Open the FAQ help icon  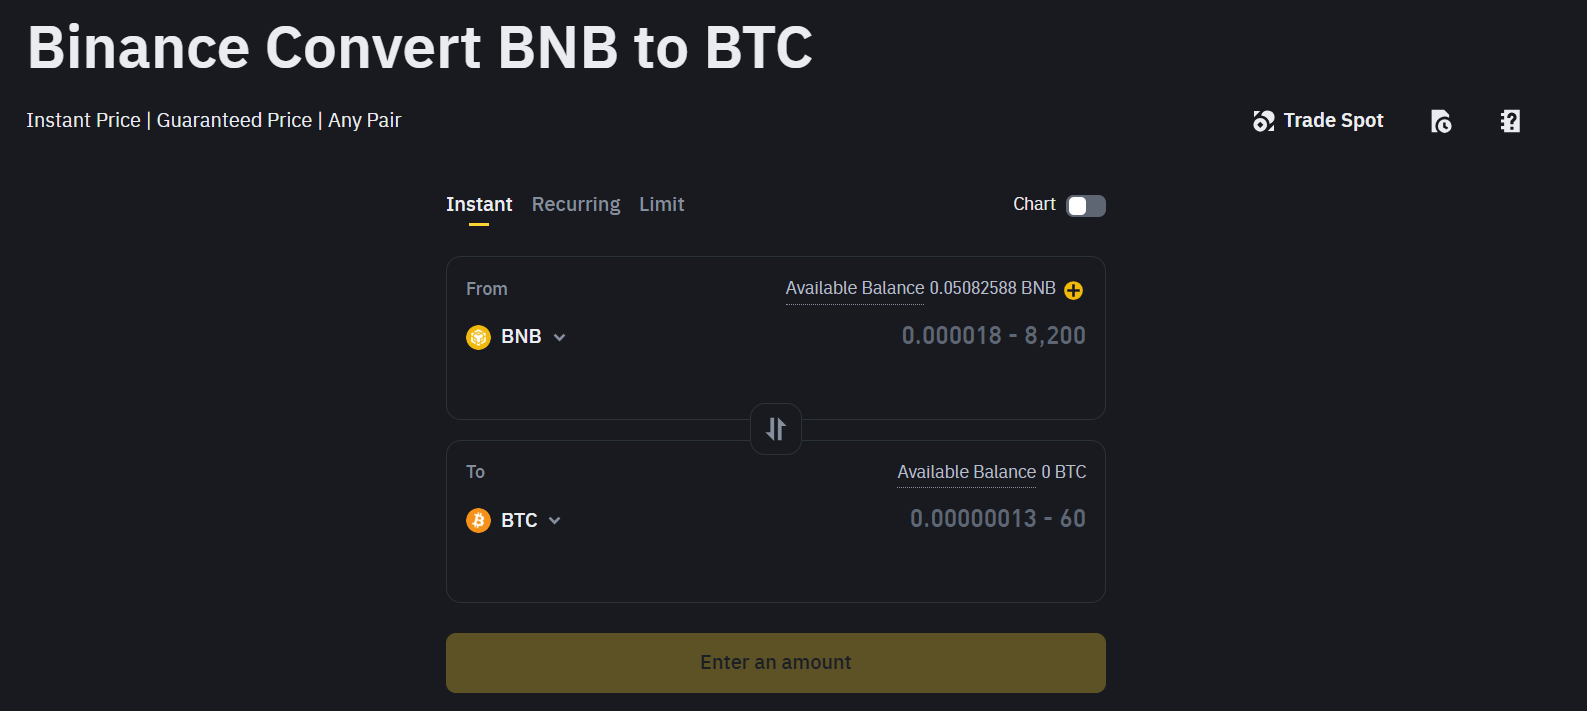coord(1510,121)
